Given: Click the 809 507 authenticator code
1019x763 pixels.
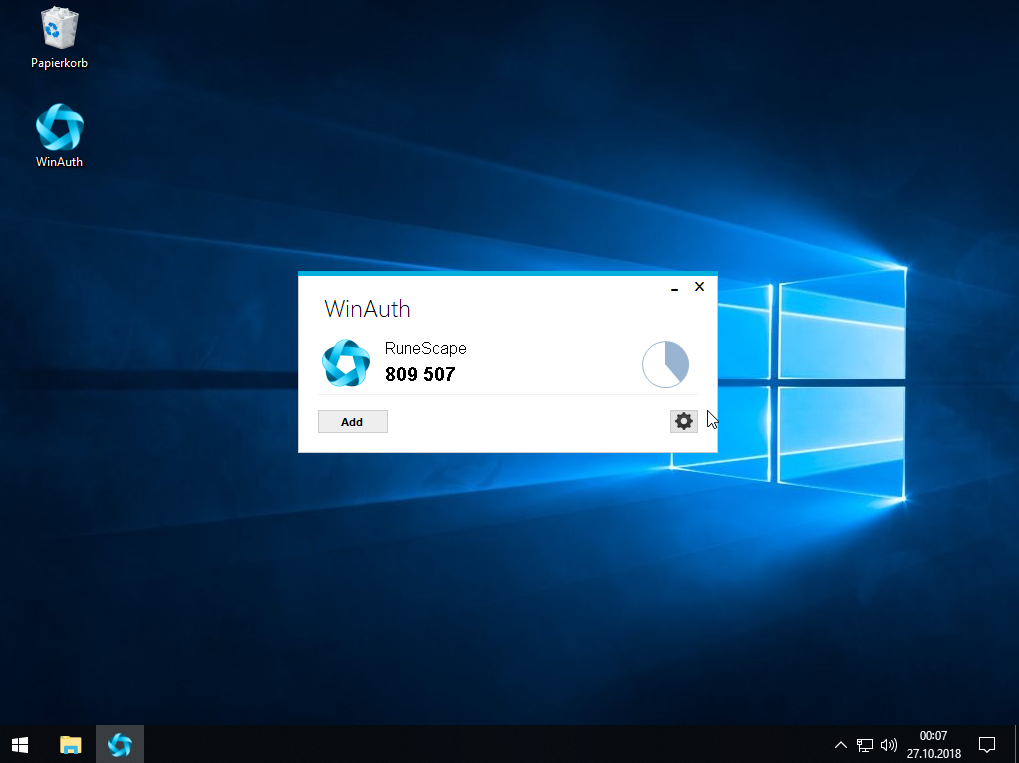Looking at the screenshot, I should (x=420, y=375).
